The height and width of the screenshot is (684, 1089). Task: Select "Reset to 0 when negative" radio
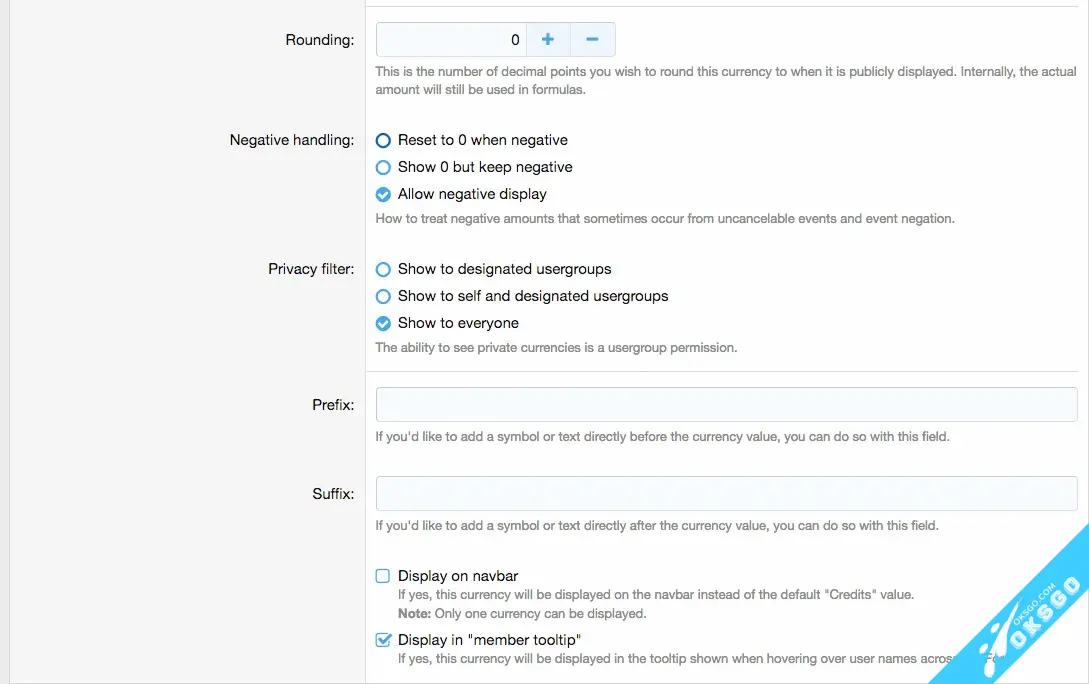(383, 141)
